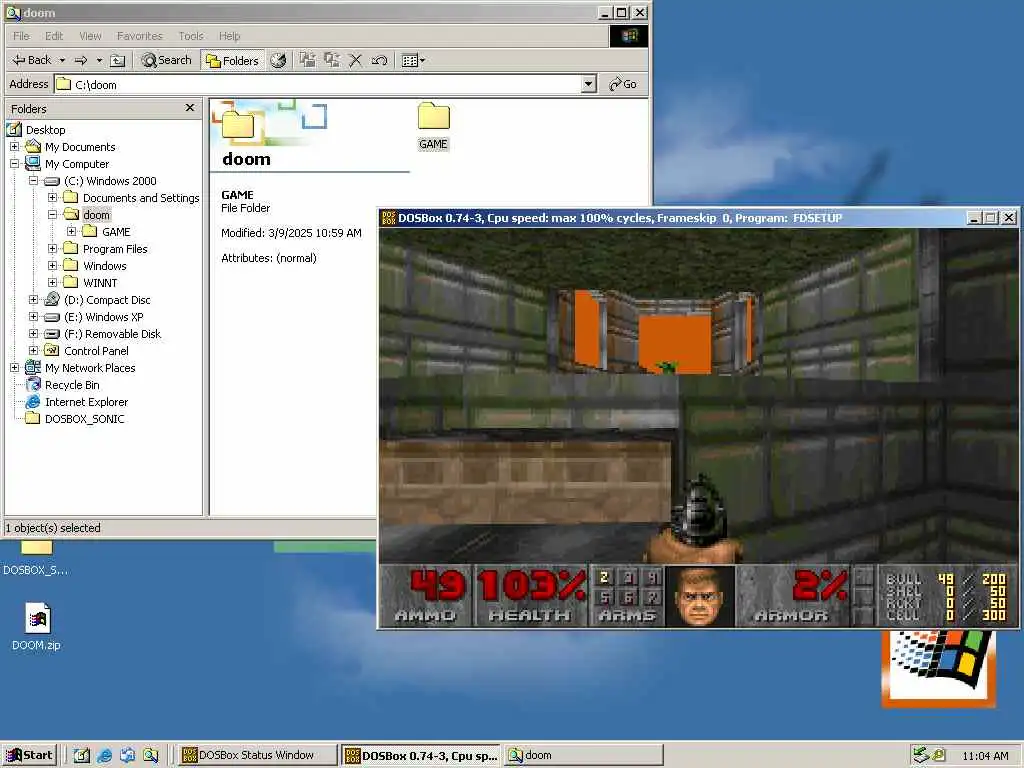Close the Folders pane with X
The height and width of the screenshot is (768, 1024).
pyautogui.click(x=190, y=108)
